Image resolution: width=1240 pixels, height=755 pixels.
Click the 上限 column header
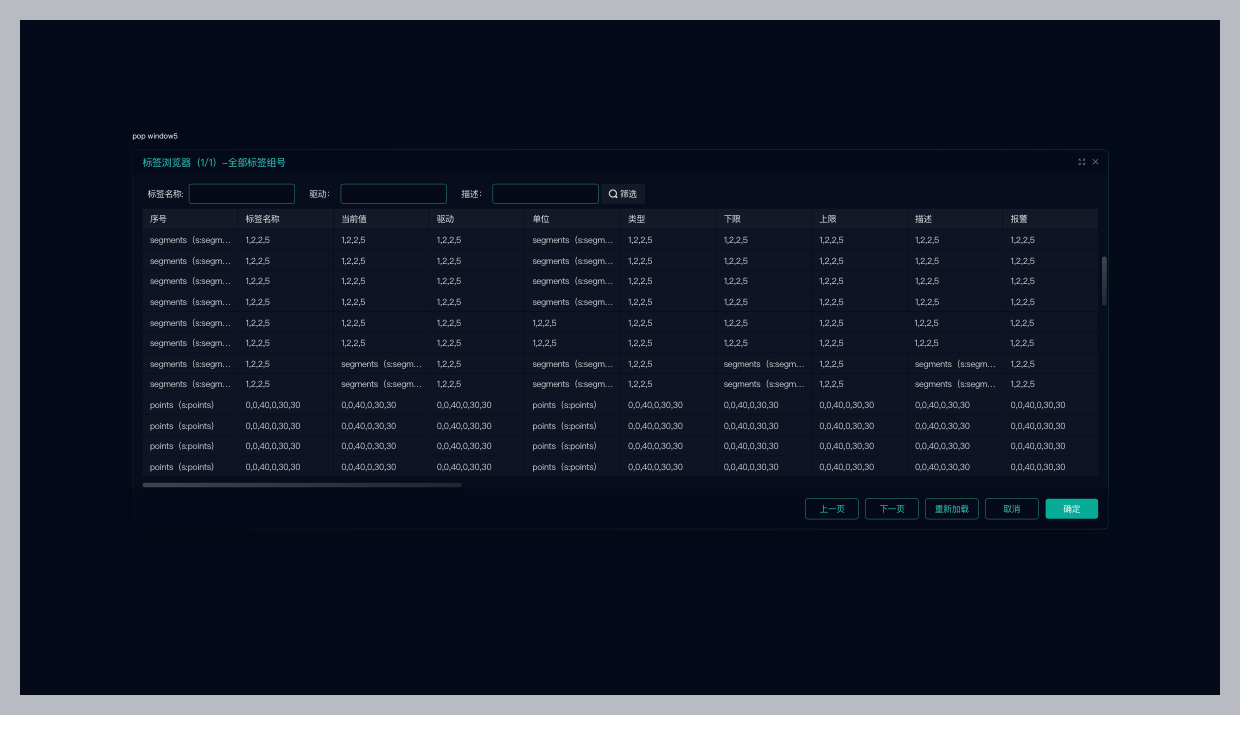[828, 219]
